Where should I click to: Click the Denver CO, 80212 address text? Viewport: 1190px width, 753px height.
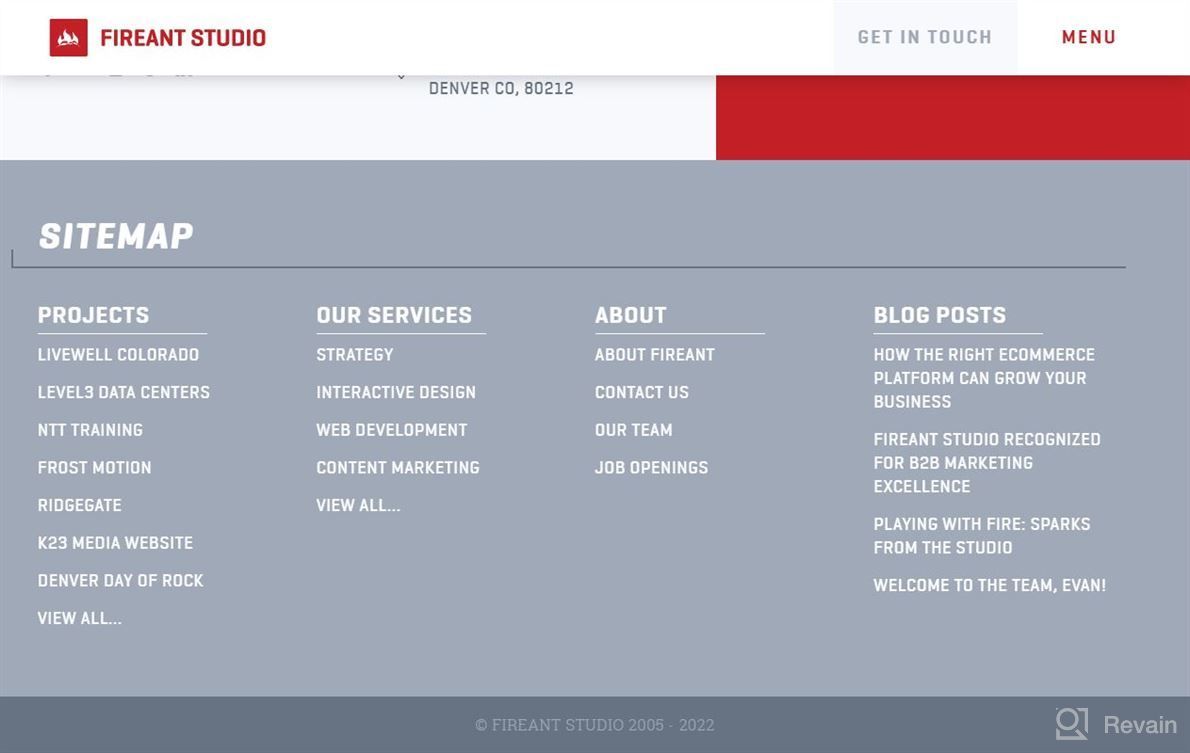pyautogui.click(x=501, y=88)
